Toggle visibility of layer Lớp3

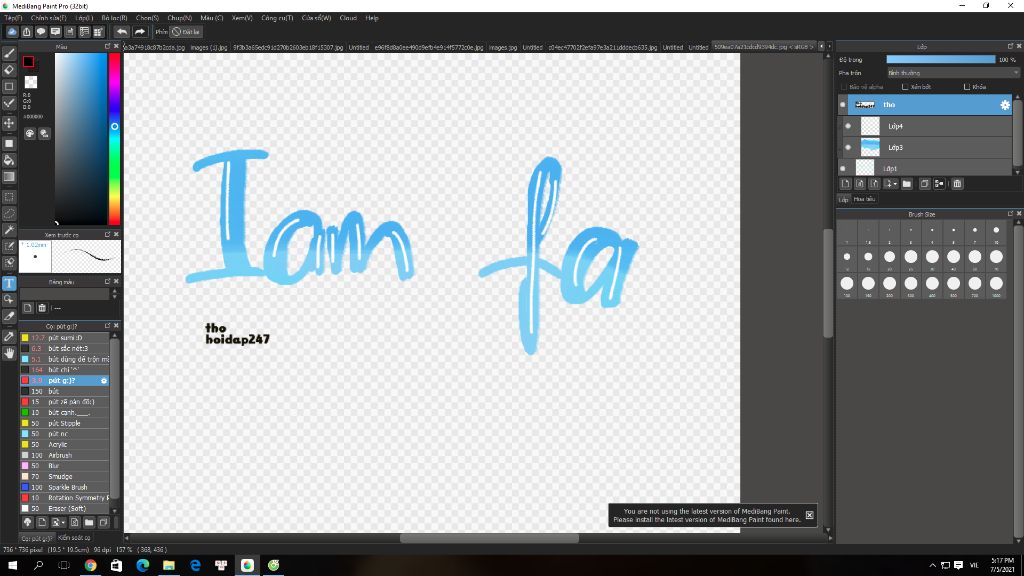pyautogui.click(x=848, y=148)
